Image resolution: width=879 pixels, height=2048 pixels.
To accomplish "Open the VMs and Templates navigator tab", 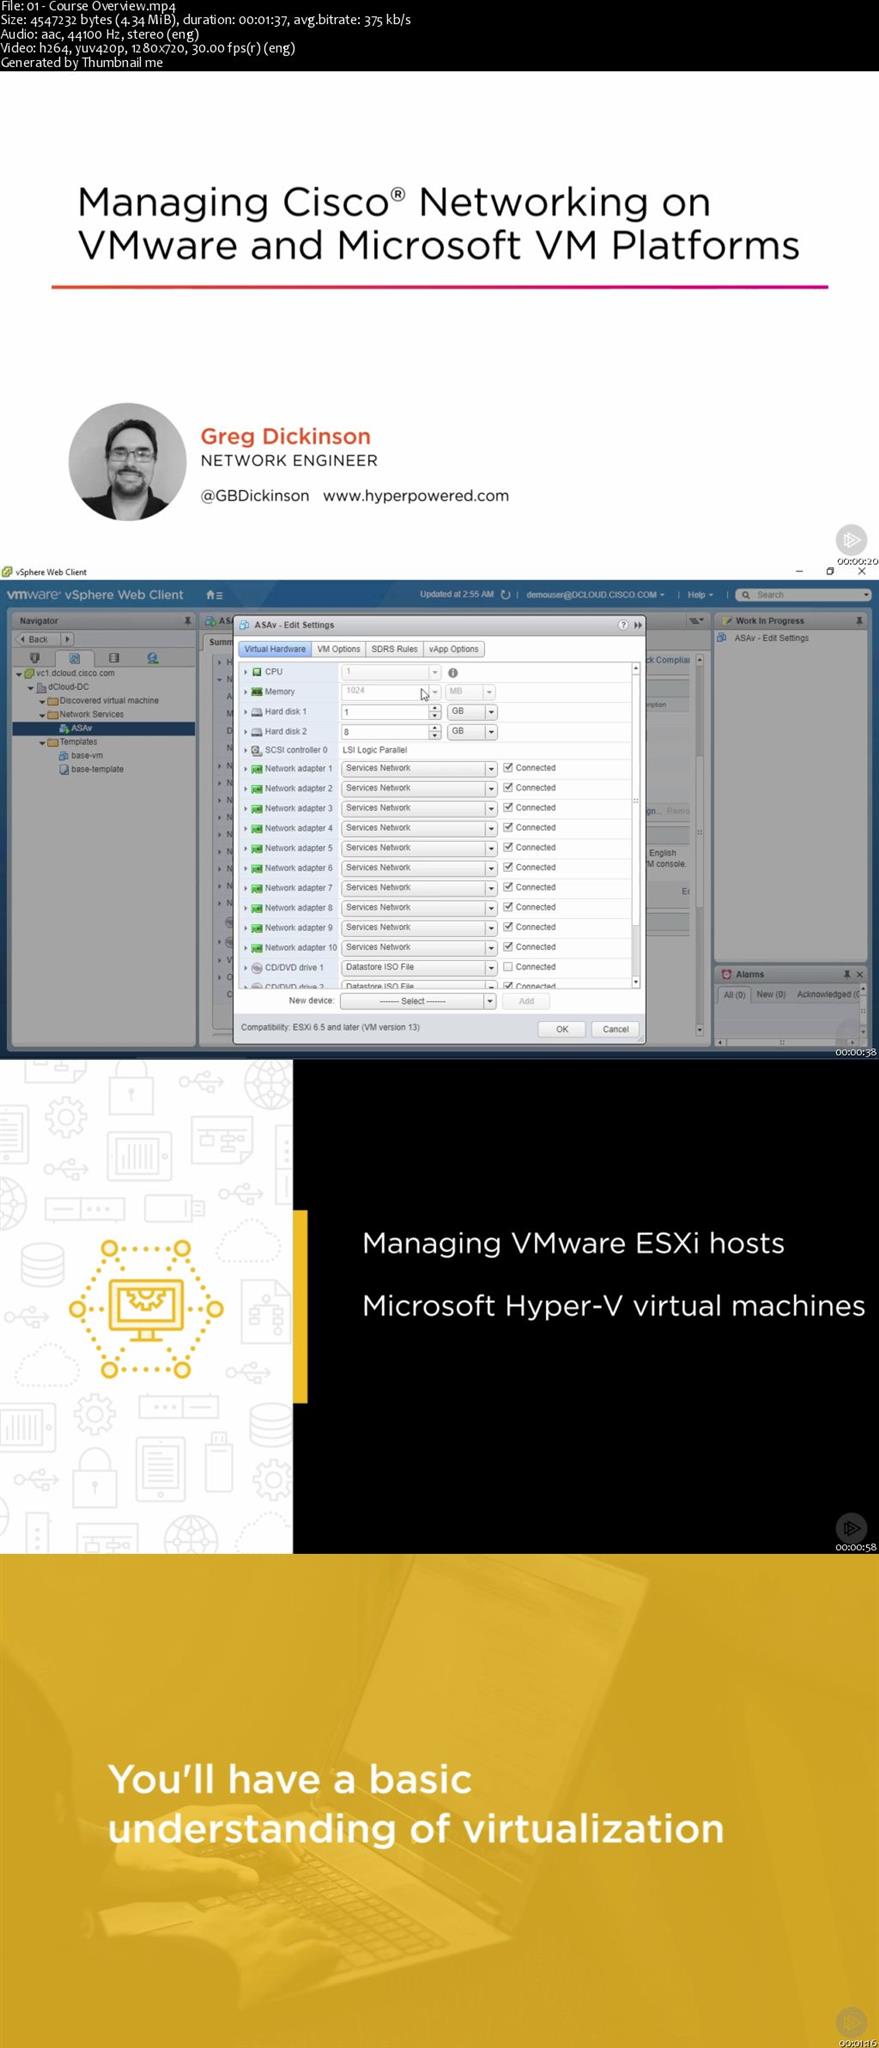I will click(x=74, y=658).
